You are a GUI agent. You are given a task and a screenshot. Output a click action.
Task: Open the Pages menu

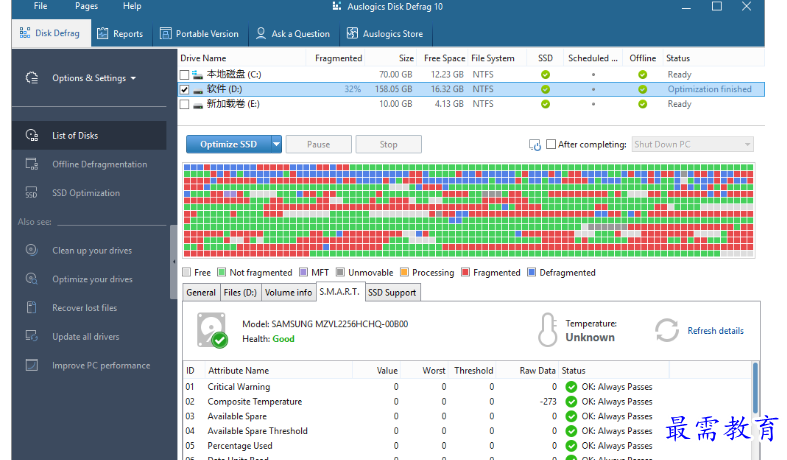86,6
